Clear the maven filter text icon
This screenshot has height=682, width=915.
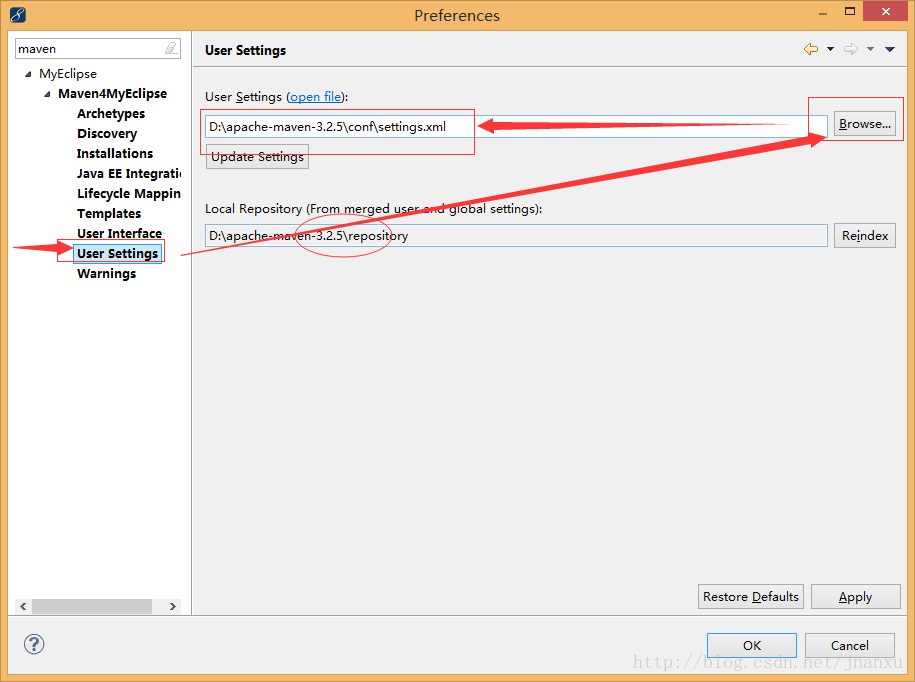[x=171, y=48]
